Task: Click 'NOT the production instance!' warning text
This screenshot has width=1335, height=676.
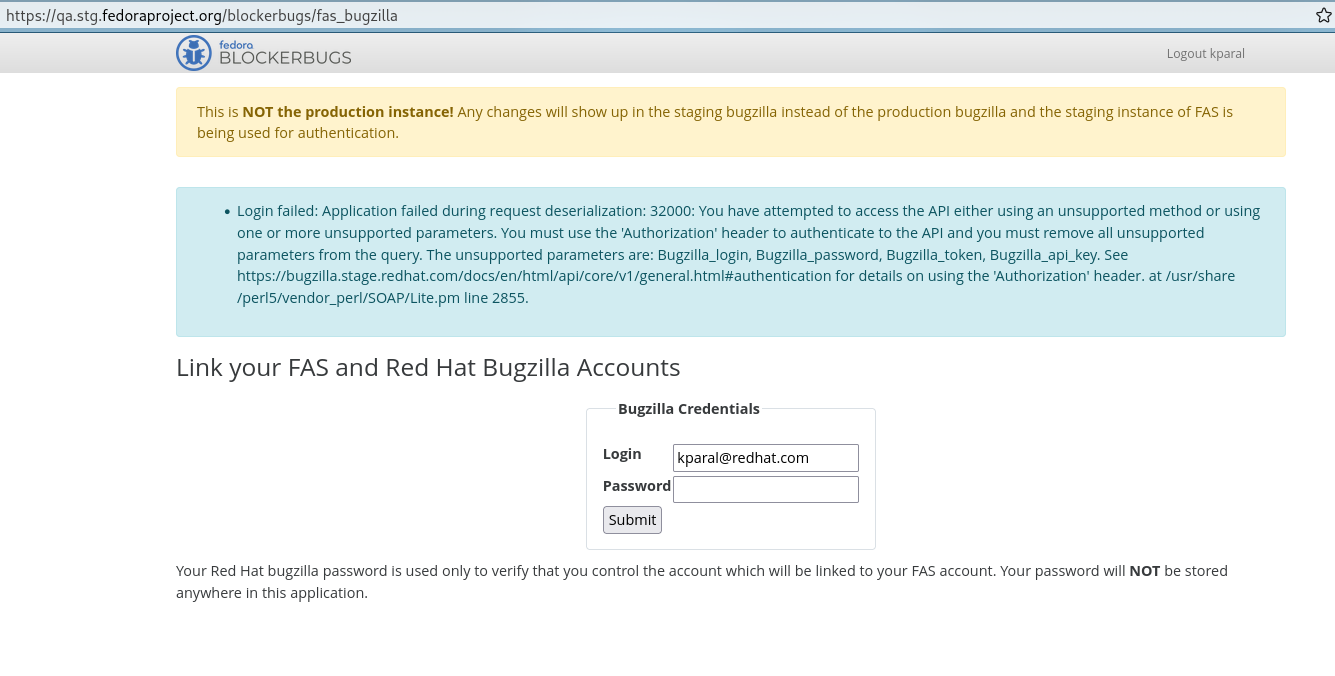Action: tap(348, 112)
